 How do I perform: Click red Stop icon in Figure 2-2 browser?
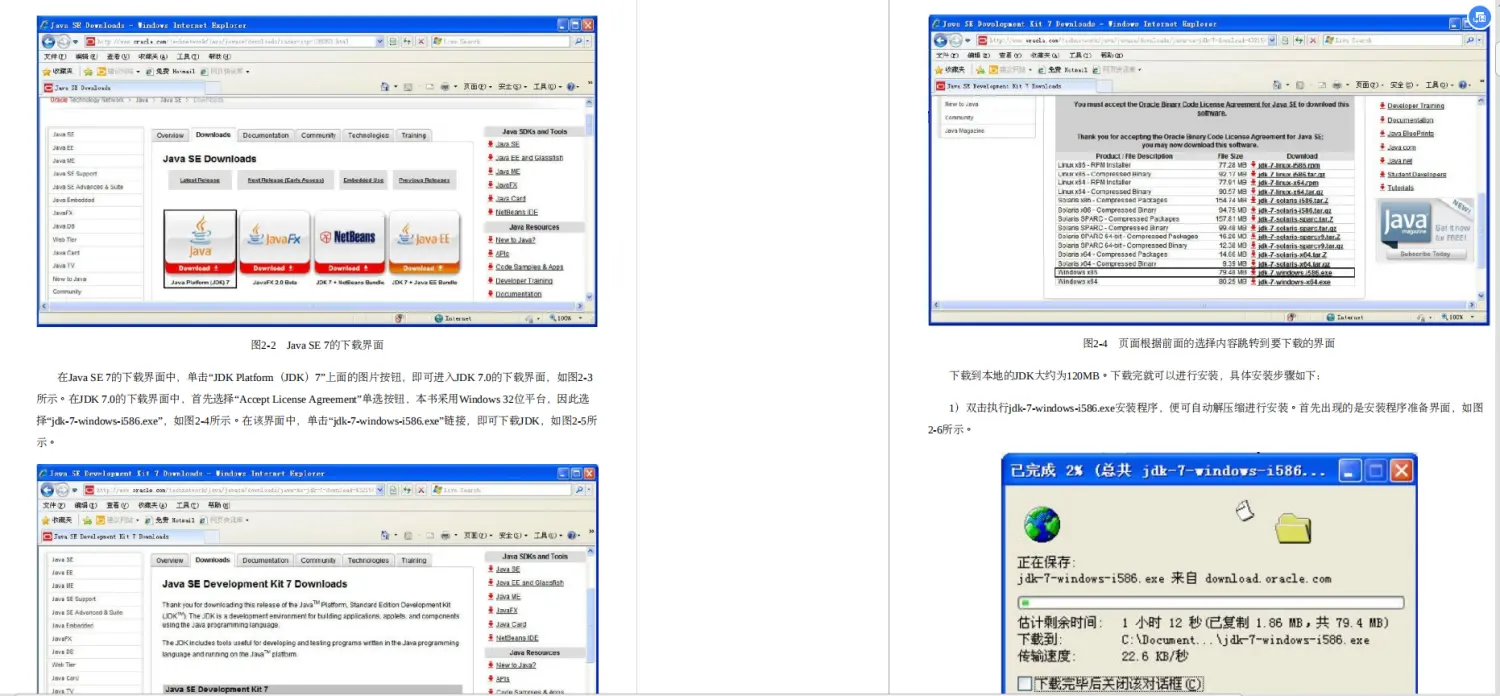(421, 42)
